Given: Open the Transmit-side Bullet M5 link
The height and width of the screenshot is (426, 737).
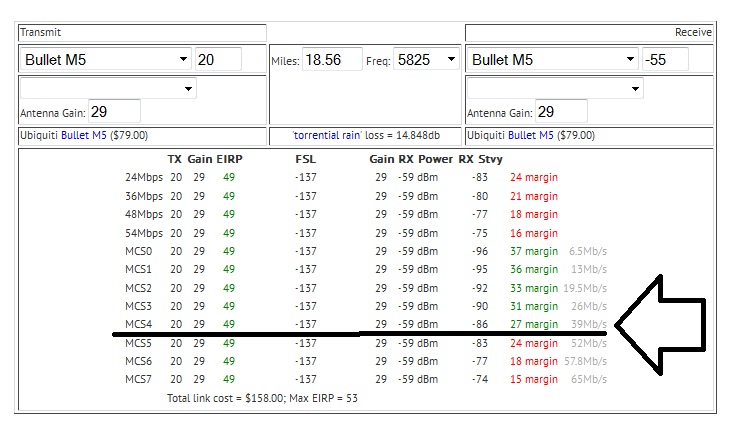Looking at the screenshot, I should (84, 135).
